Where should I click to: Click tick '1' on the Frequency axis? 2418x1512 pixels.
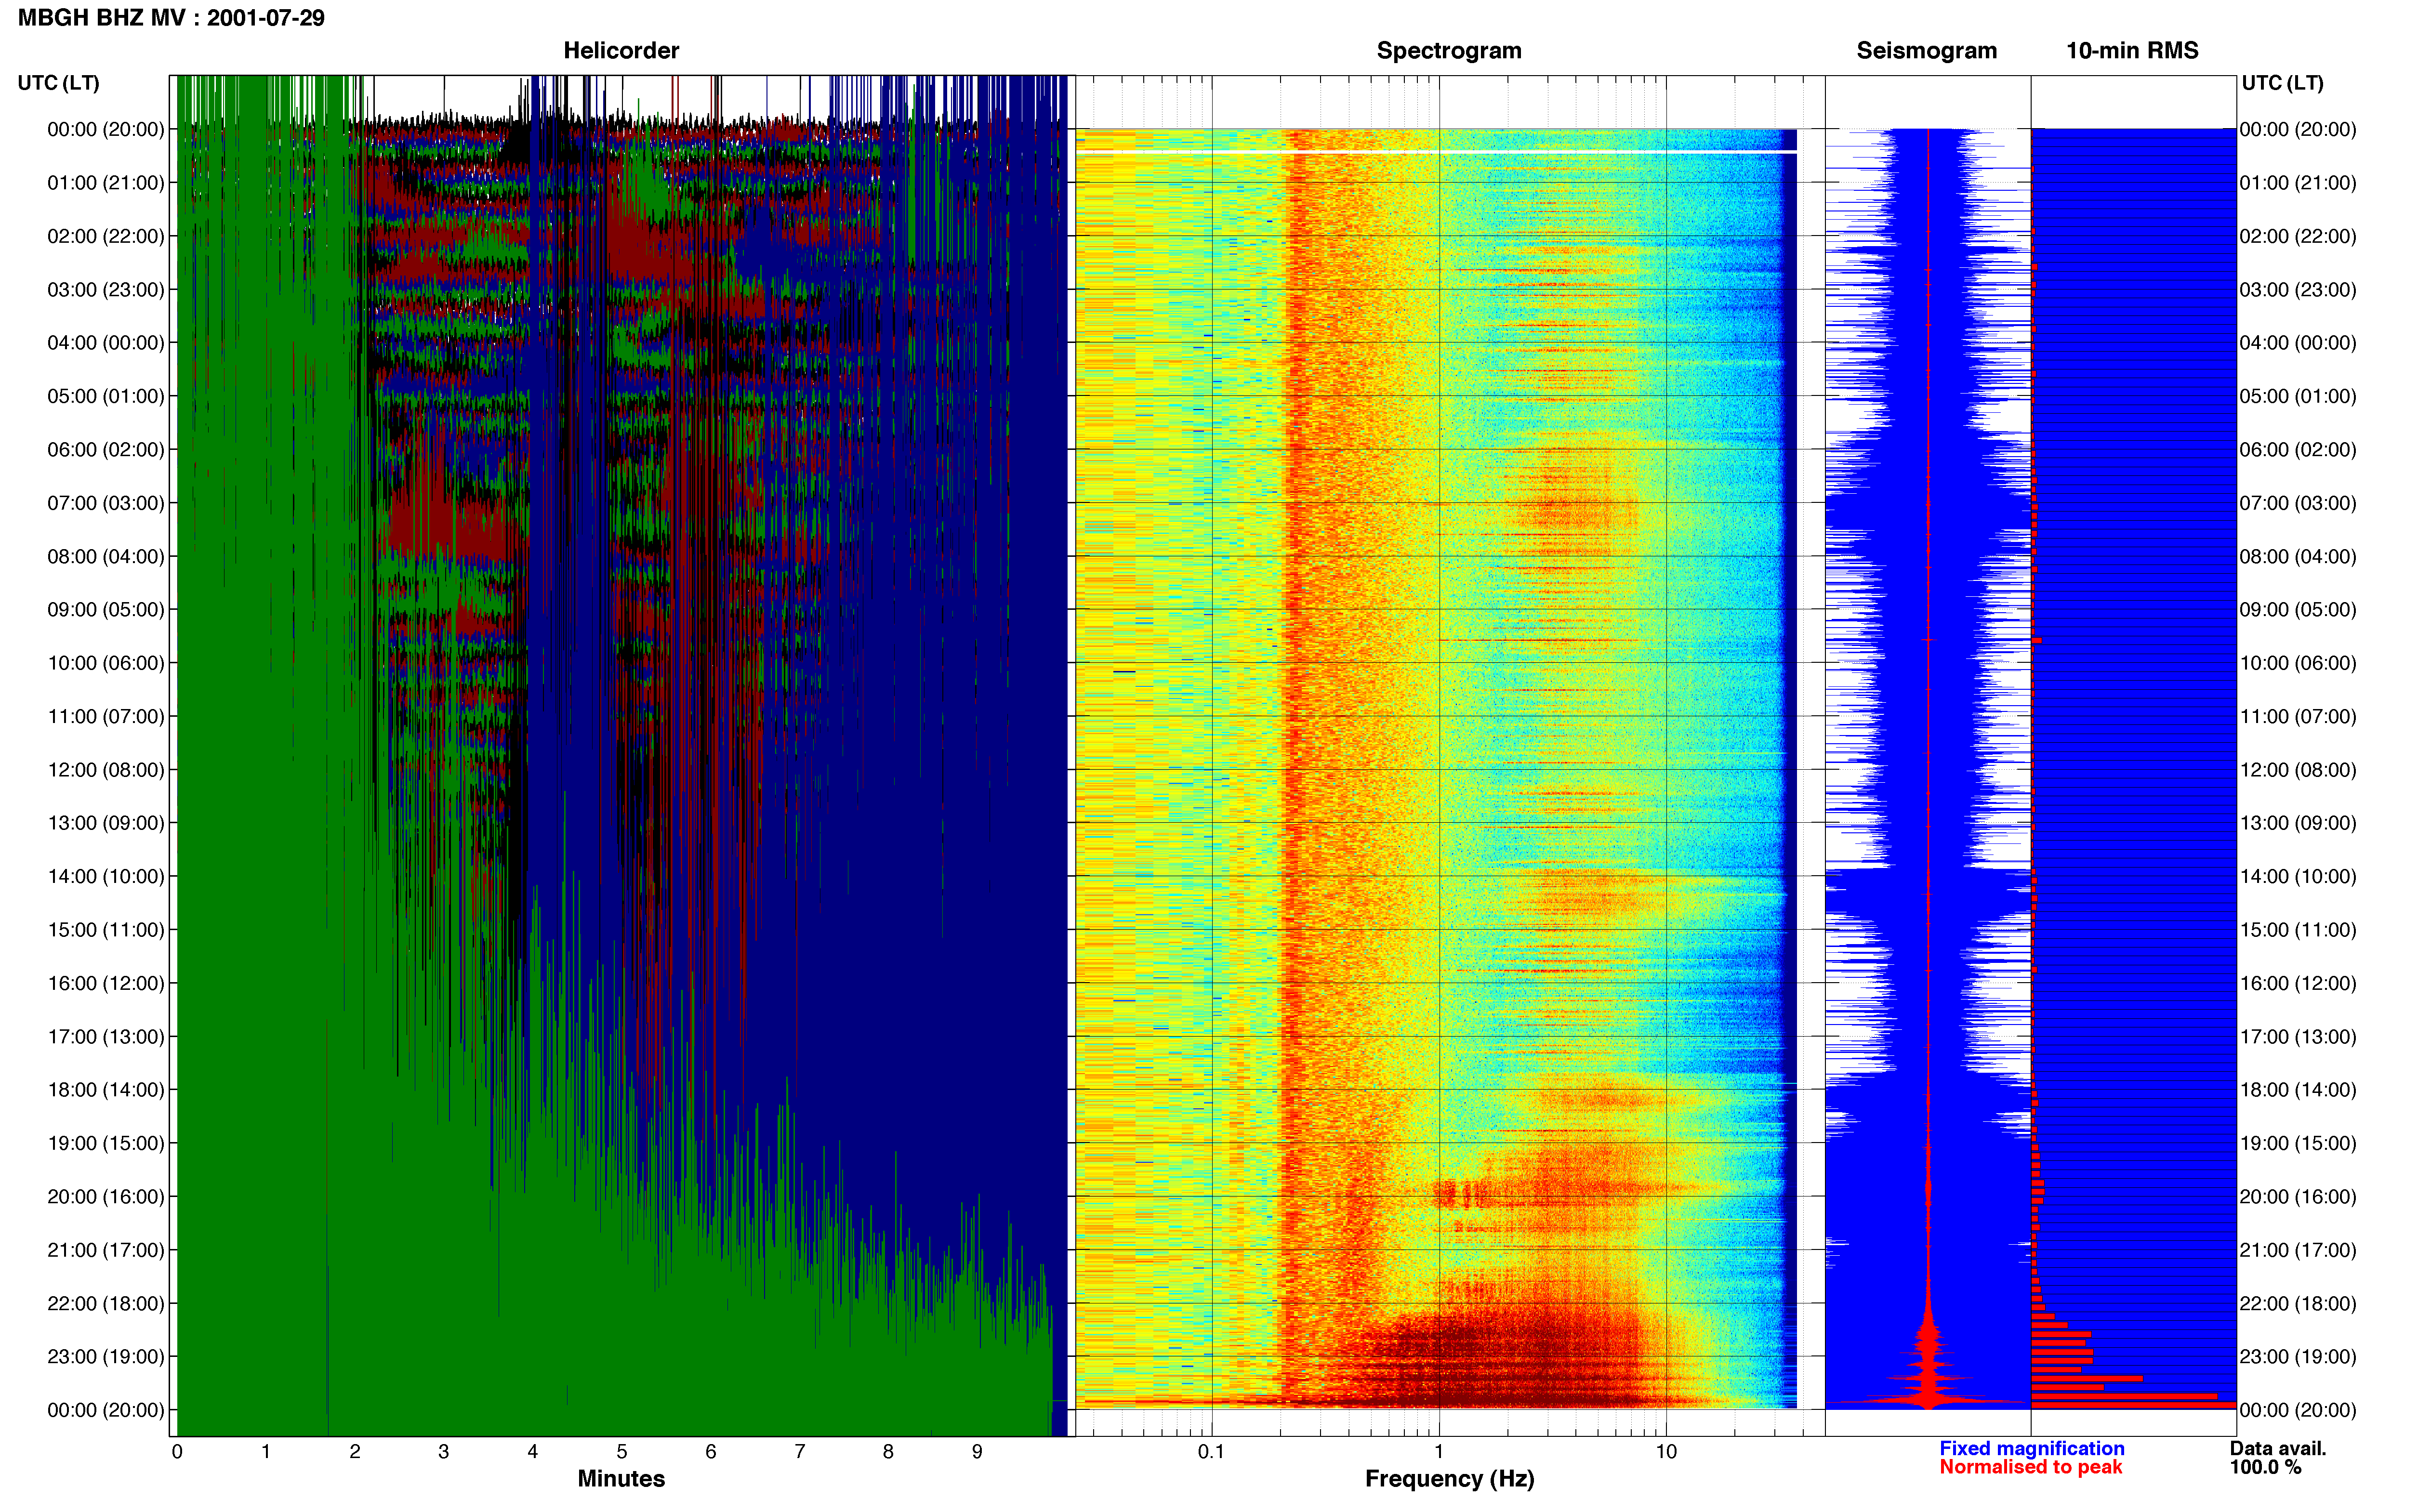1439,1452
